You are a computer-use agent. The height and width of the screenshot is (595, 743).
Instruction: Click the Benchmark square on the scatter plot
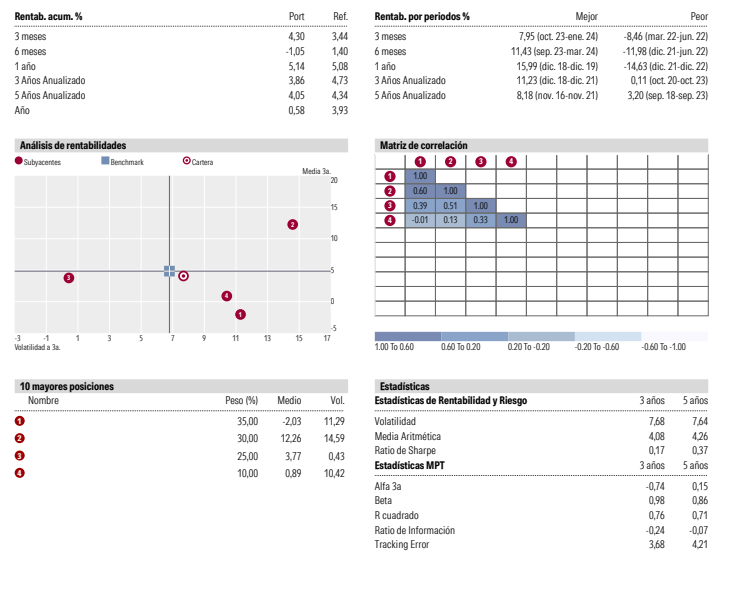(x=170, y=270)
